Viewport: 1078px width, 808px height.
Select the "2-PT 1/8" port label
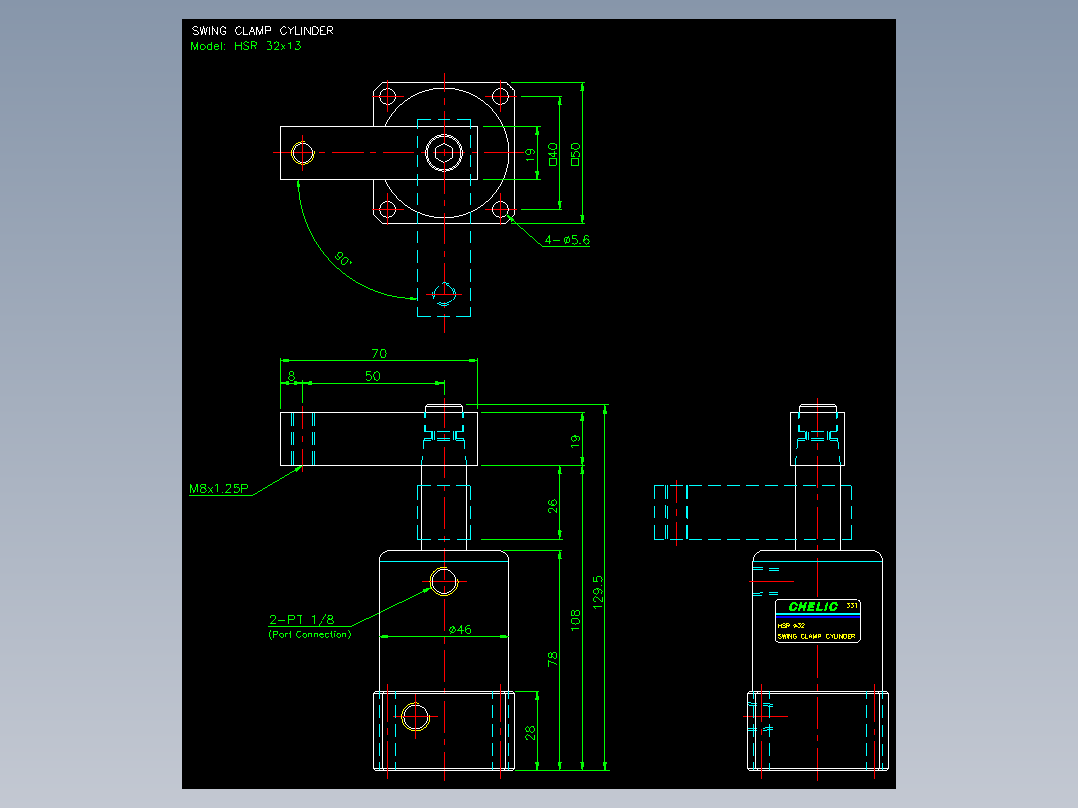click(301, 620)
